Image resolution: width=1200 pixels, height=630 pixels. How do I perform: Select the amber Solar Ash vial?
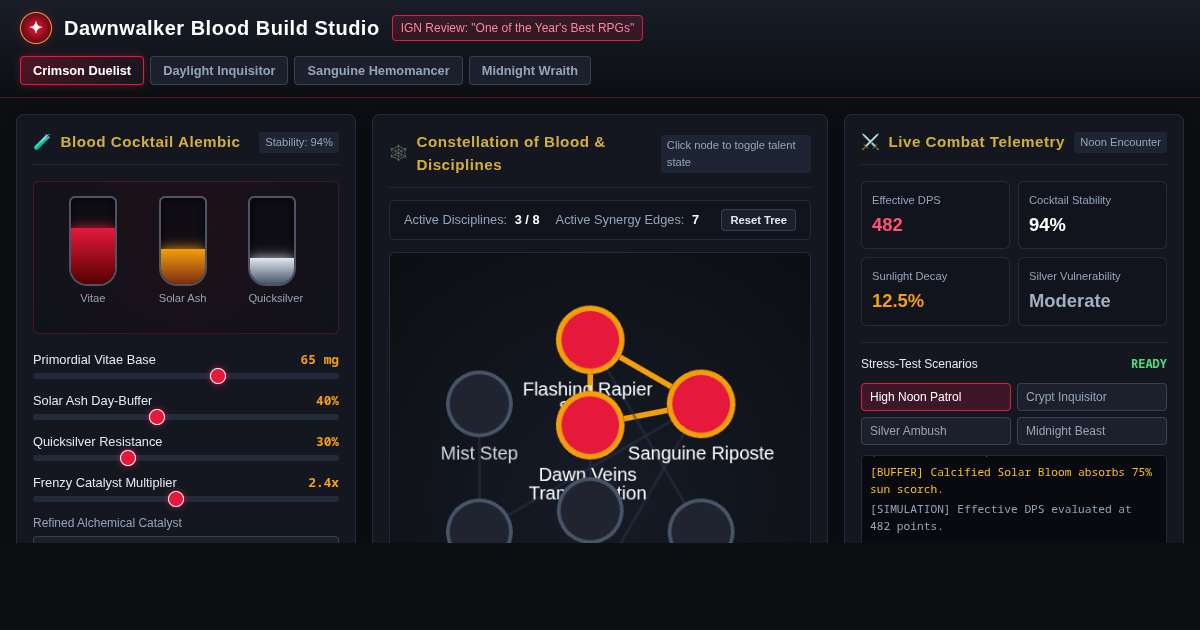pyautogui.click(x=183, y=241)
